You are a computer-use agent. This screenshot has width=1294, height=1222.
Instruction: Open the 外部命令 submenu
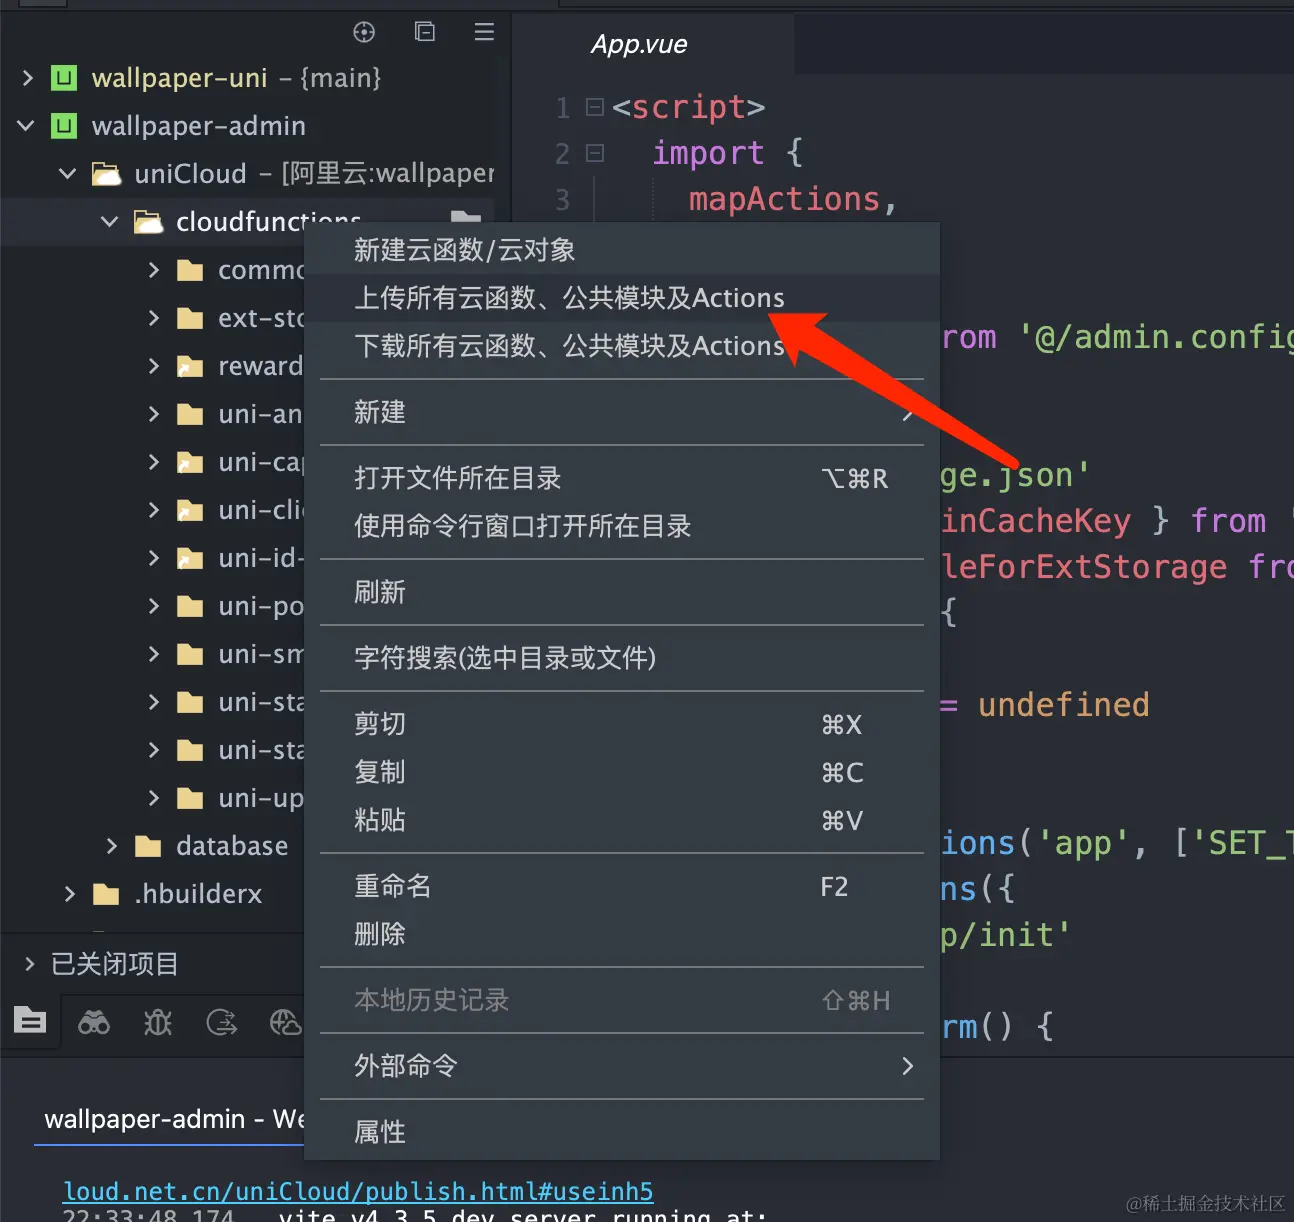pos(621,1066)
